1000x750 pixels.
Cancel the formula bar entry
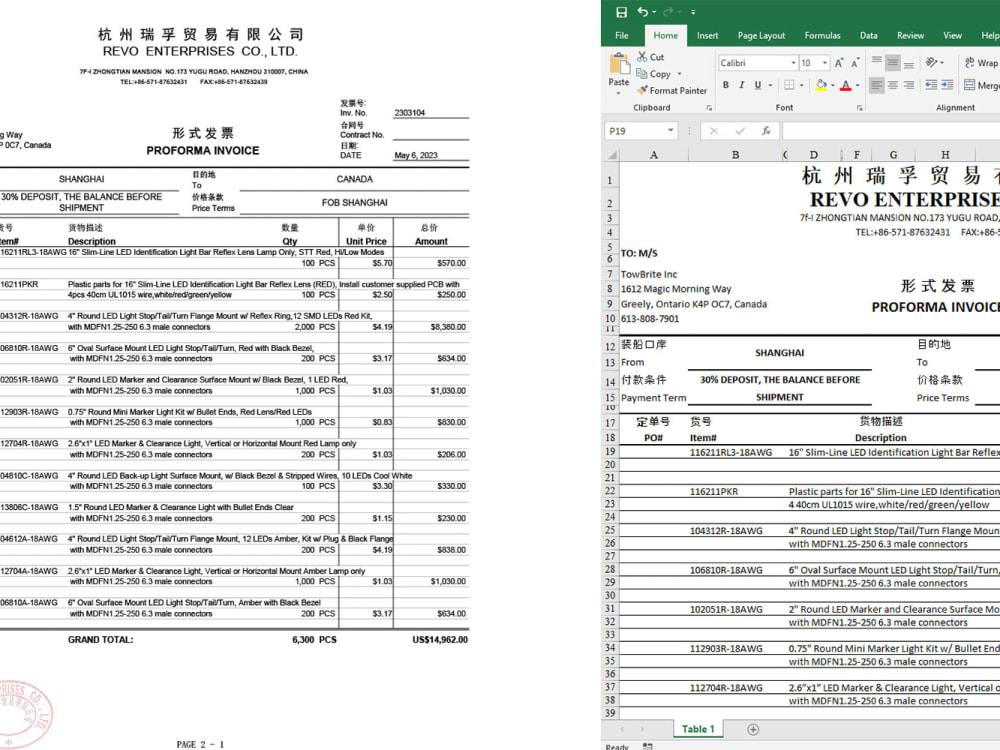[x=714, y=131]
